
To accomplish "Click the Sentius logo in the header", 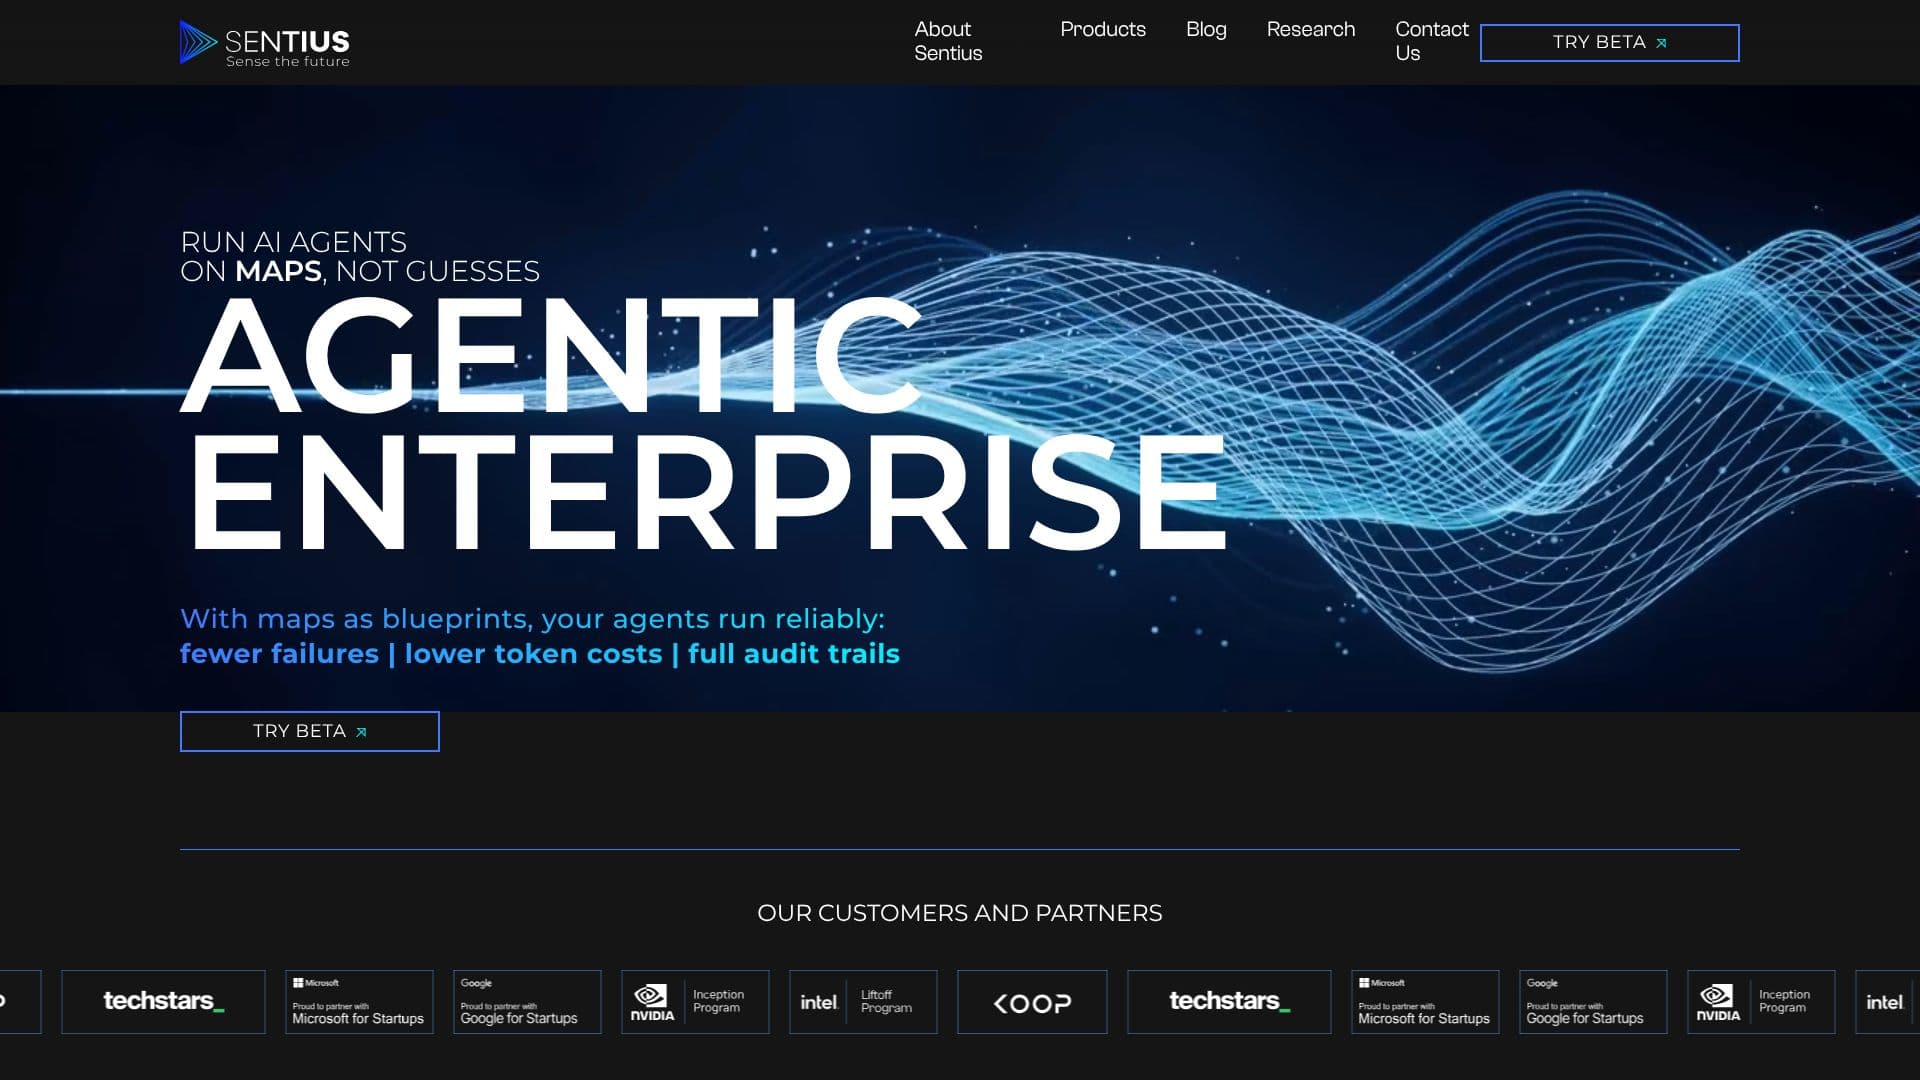I will pos(265,43).
